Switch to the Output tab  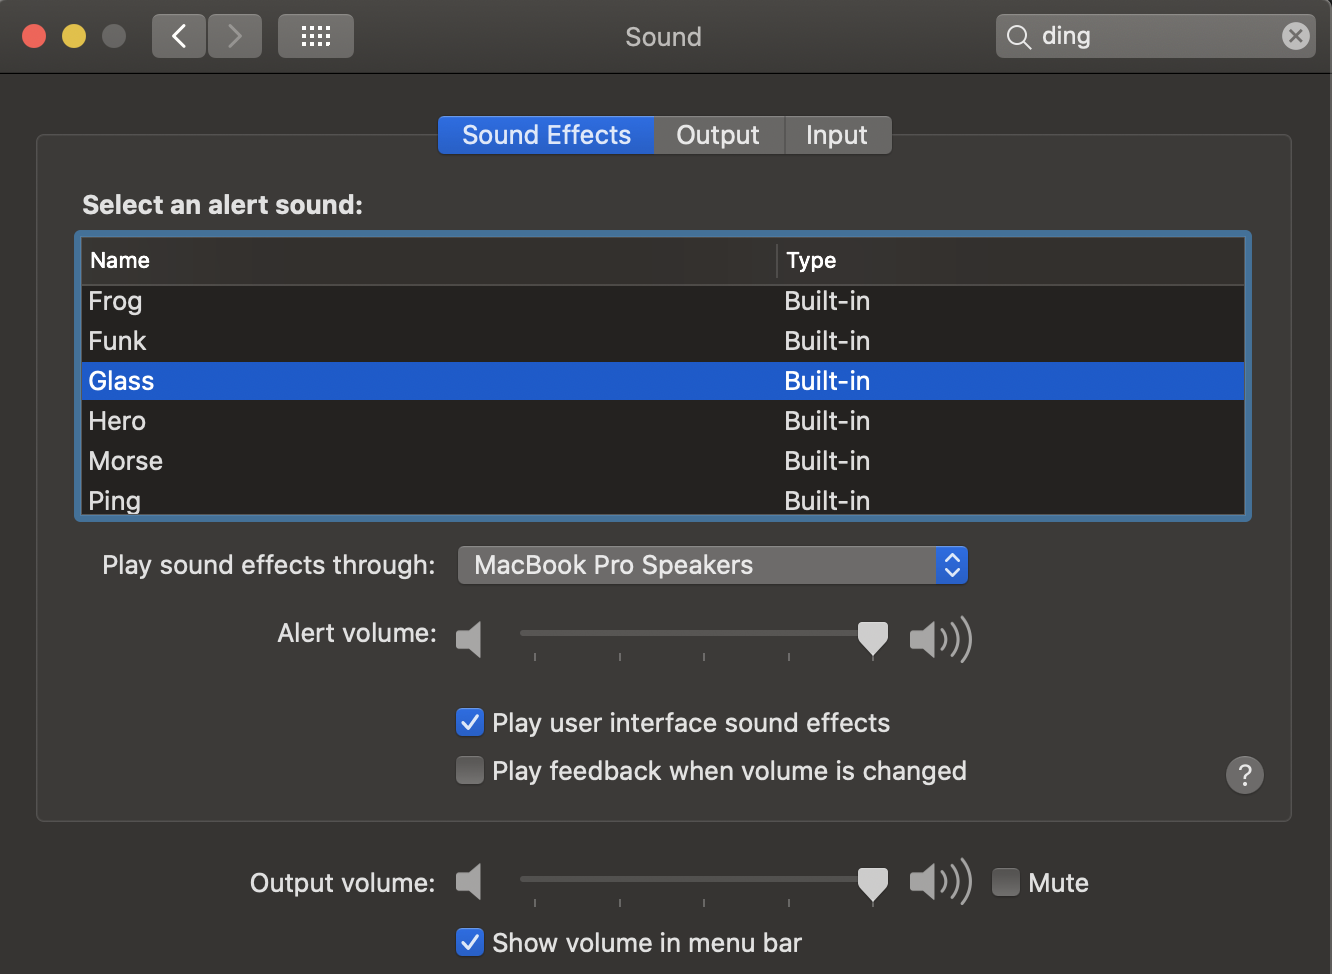coord(718,136)
